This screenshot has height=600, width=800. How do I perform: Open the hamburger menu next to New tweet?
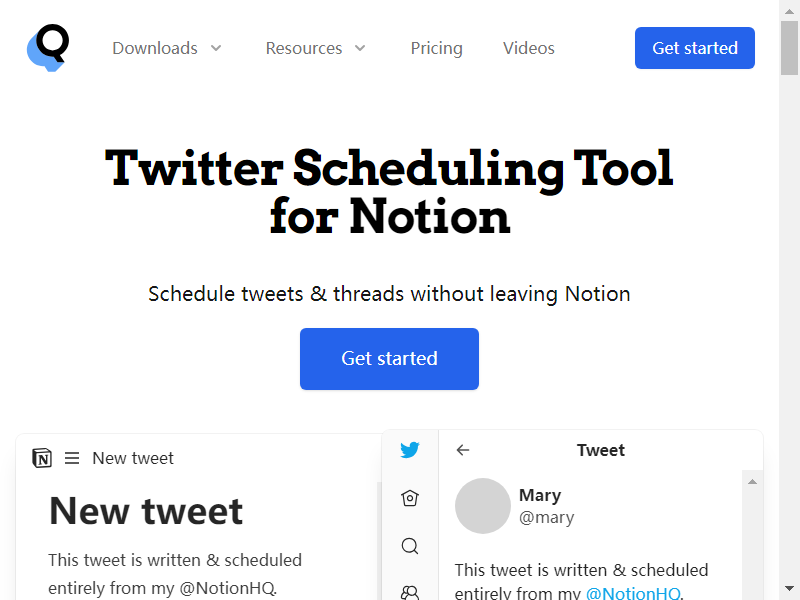tap(72, 458)
